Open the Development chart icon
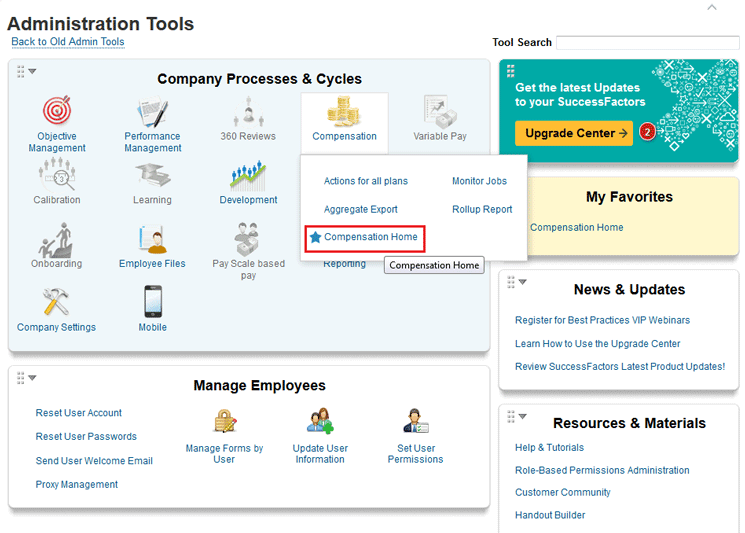Screen dimensions: 745x533 248,176
